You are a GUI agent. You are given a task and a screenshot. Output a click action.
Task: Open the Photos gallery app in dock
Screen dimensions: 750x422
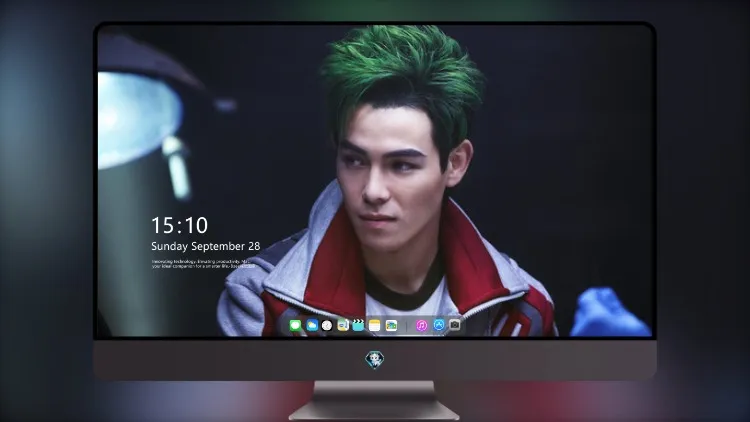pos(391,325)
